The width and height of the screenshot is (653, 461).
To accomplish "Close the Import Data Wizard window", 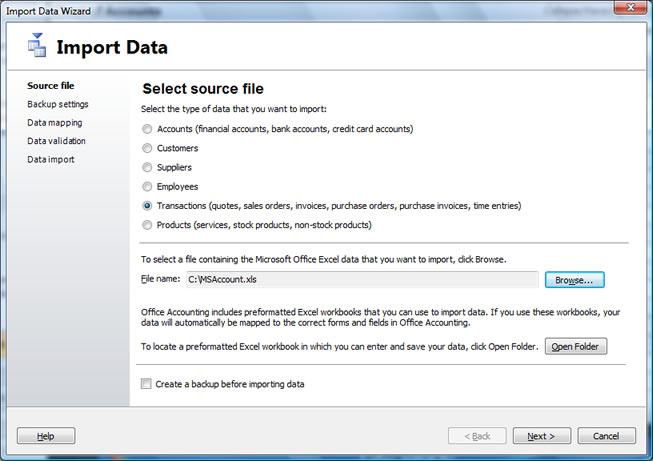I will [x=631, y=7].
